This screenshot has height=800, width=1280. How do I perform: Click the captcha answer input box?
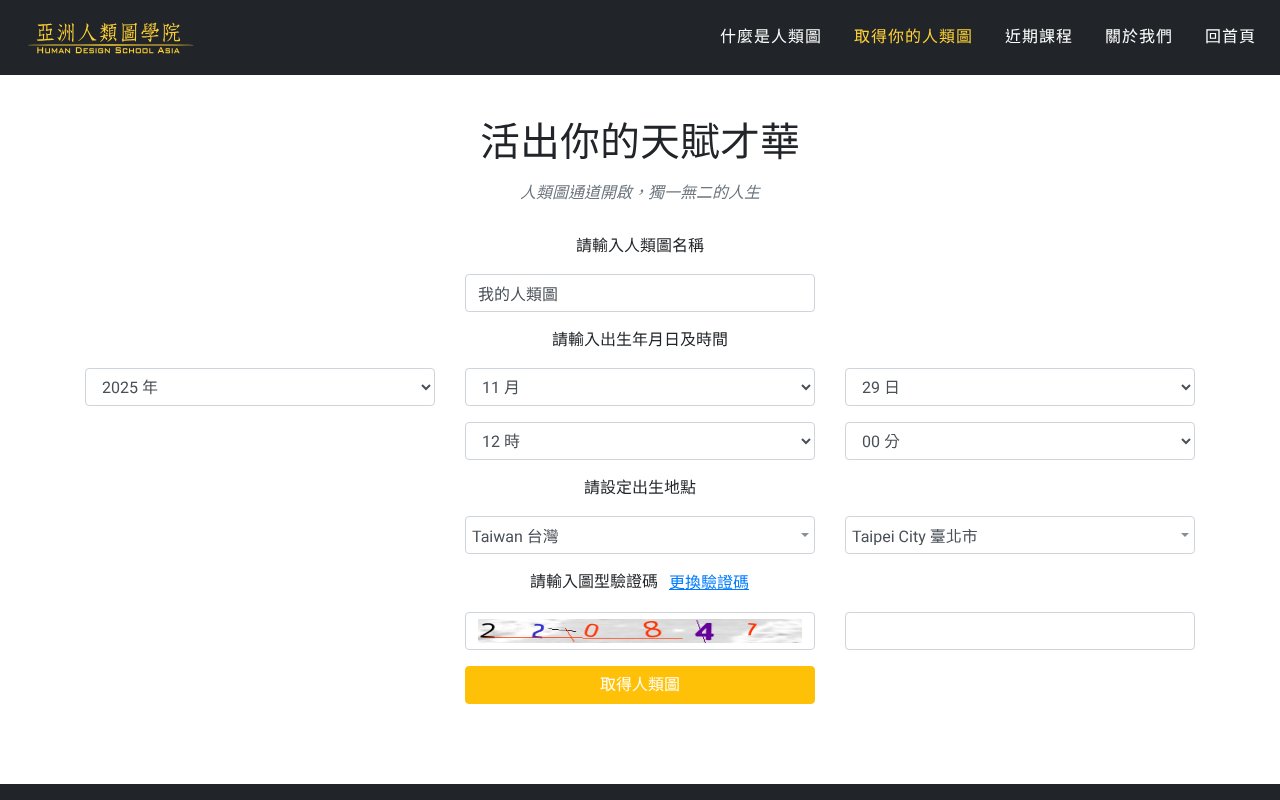point(1020,631)
